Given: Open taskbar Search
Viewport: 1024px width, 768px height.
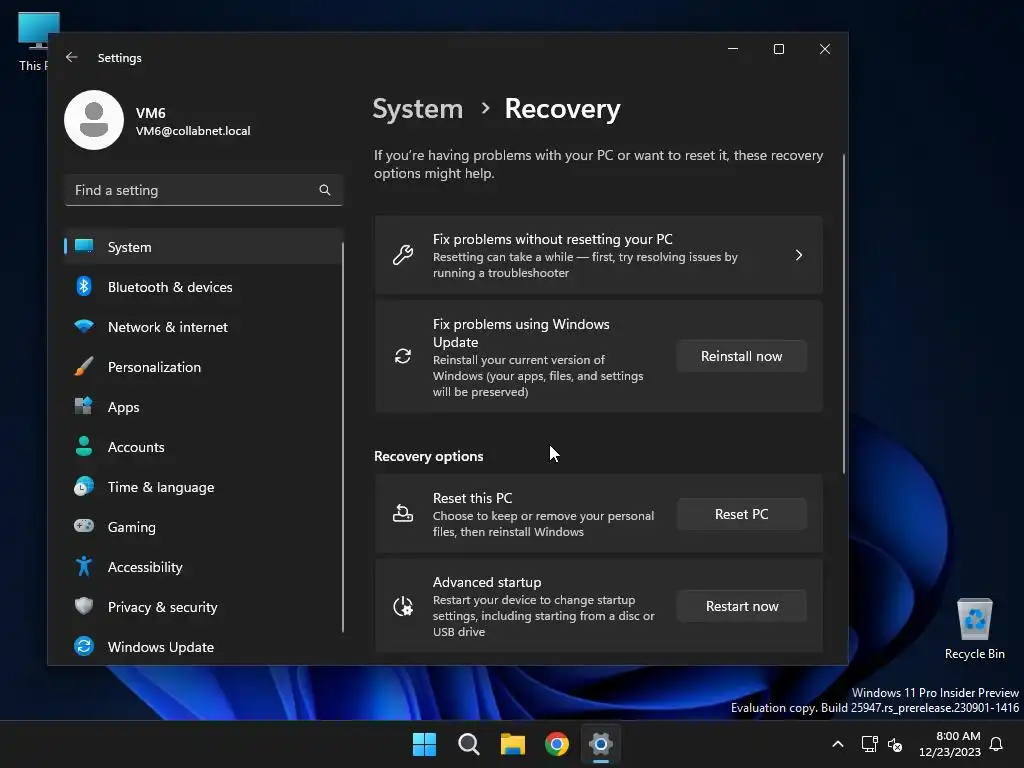Looking at the screenshot, I should 468,744.
